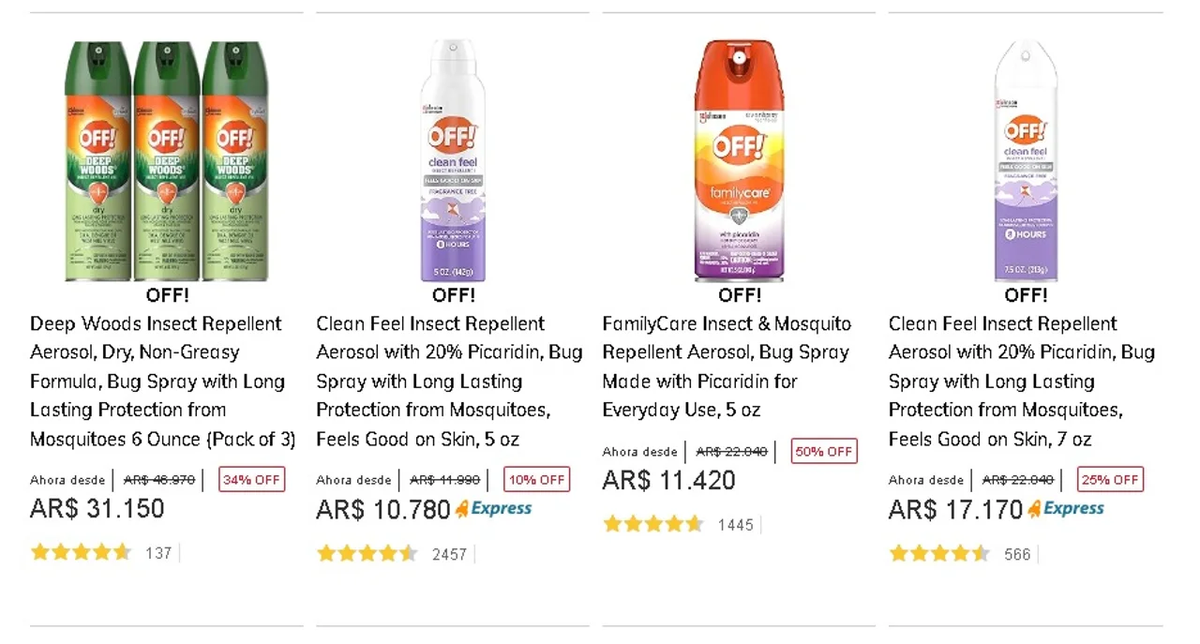Click the OFF! brand label above Clean Feel 5 oz title
The width and height of the screenshot is (1200, 644).
click(x=453, y=295)
